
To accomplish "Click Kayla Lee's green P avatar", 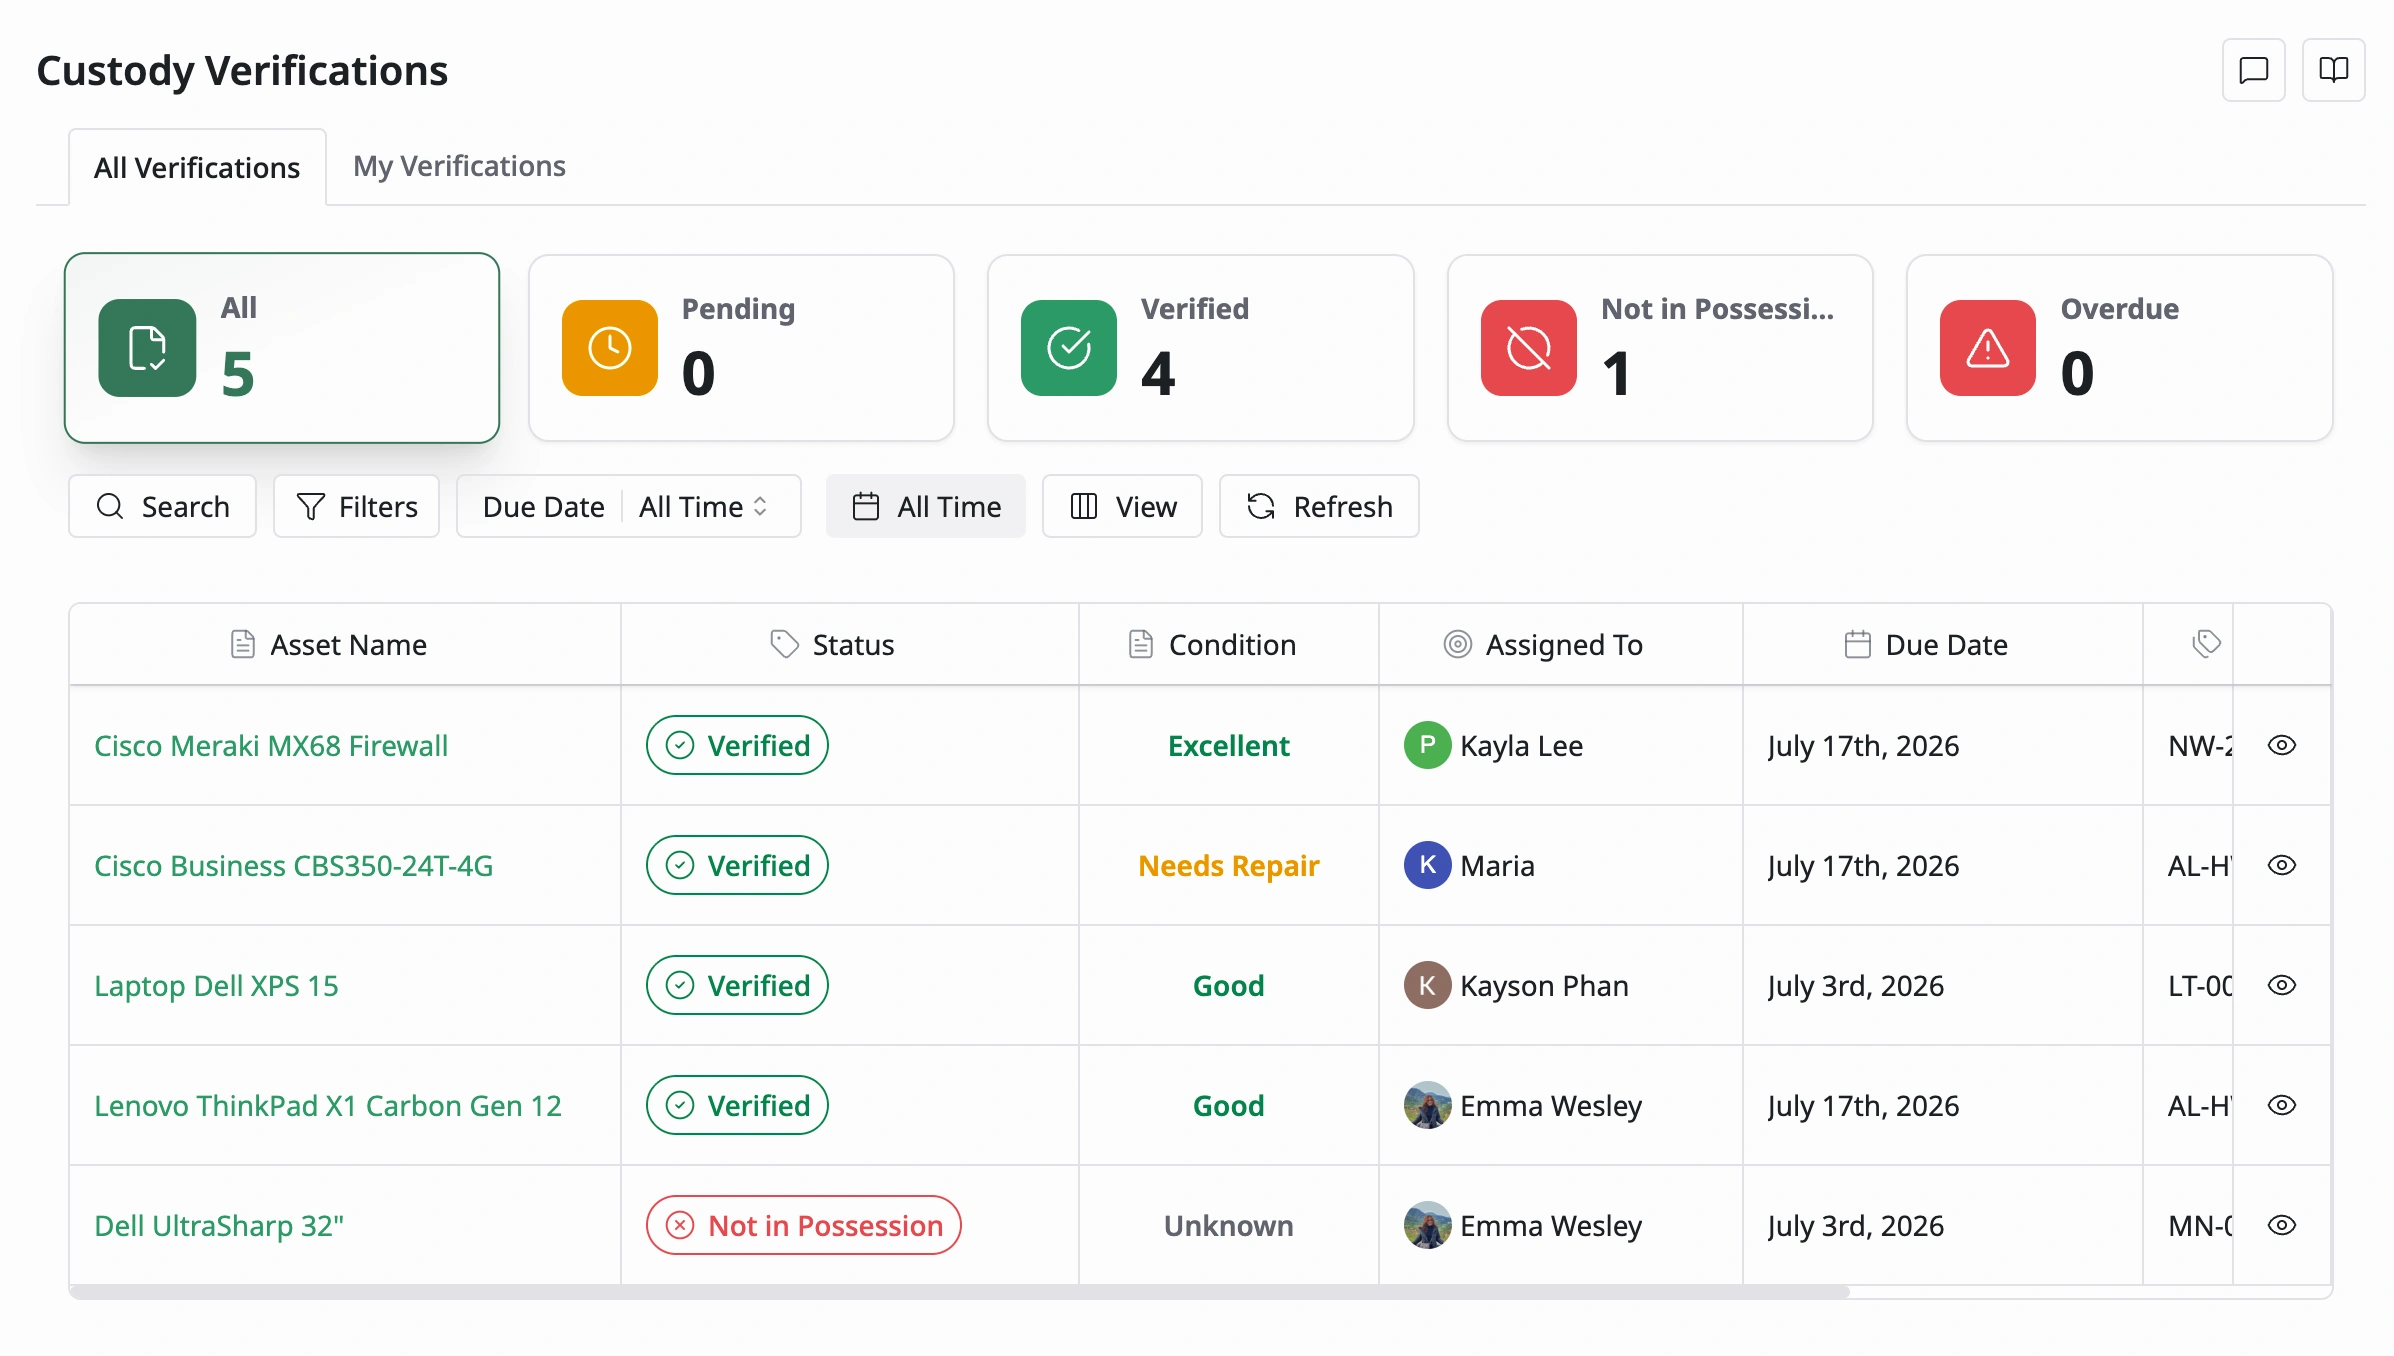I will pos(1427,745).
